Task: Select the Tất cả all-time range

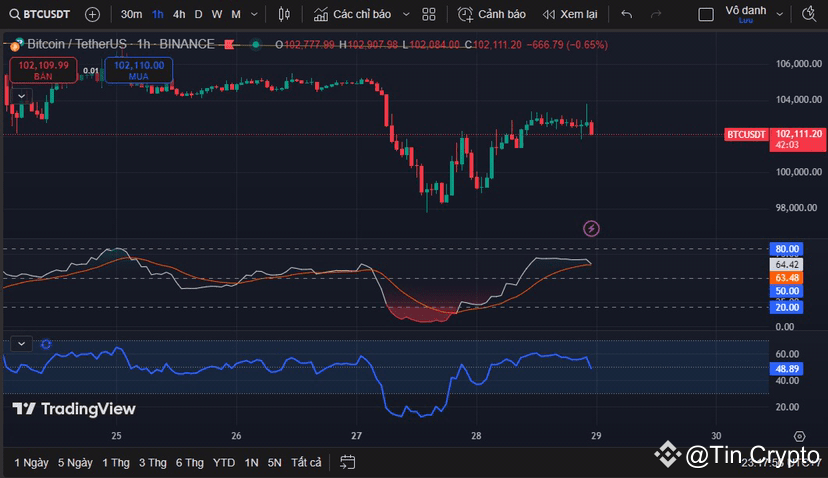Action: click(306, 463)
